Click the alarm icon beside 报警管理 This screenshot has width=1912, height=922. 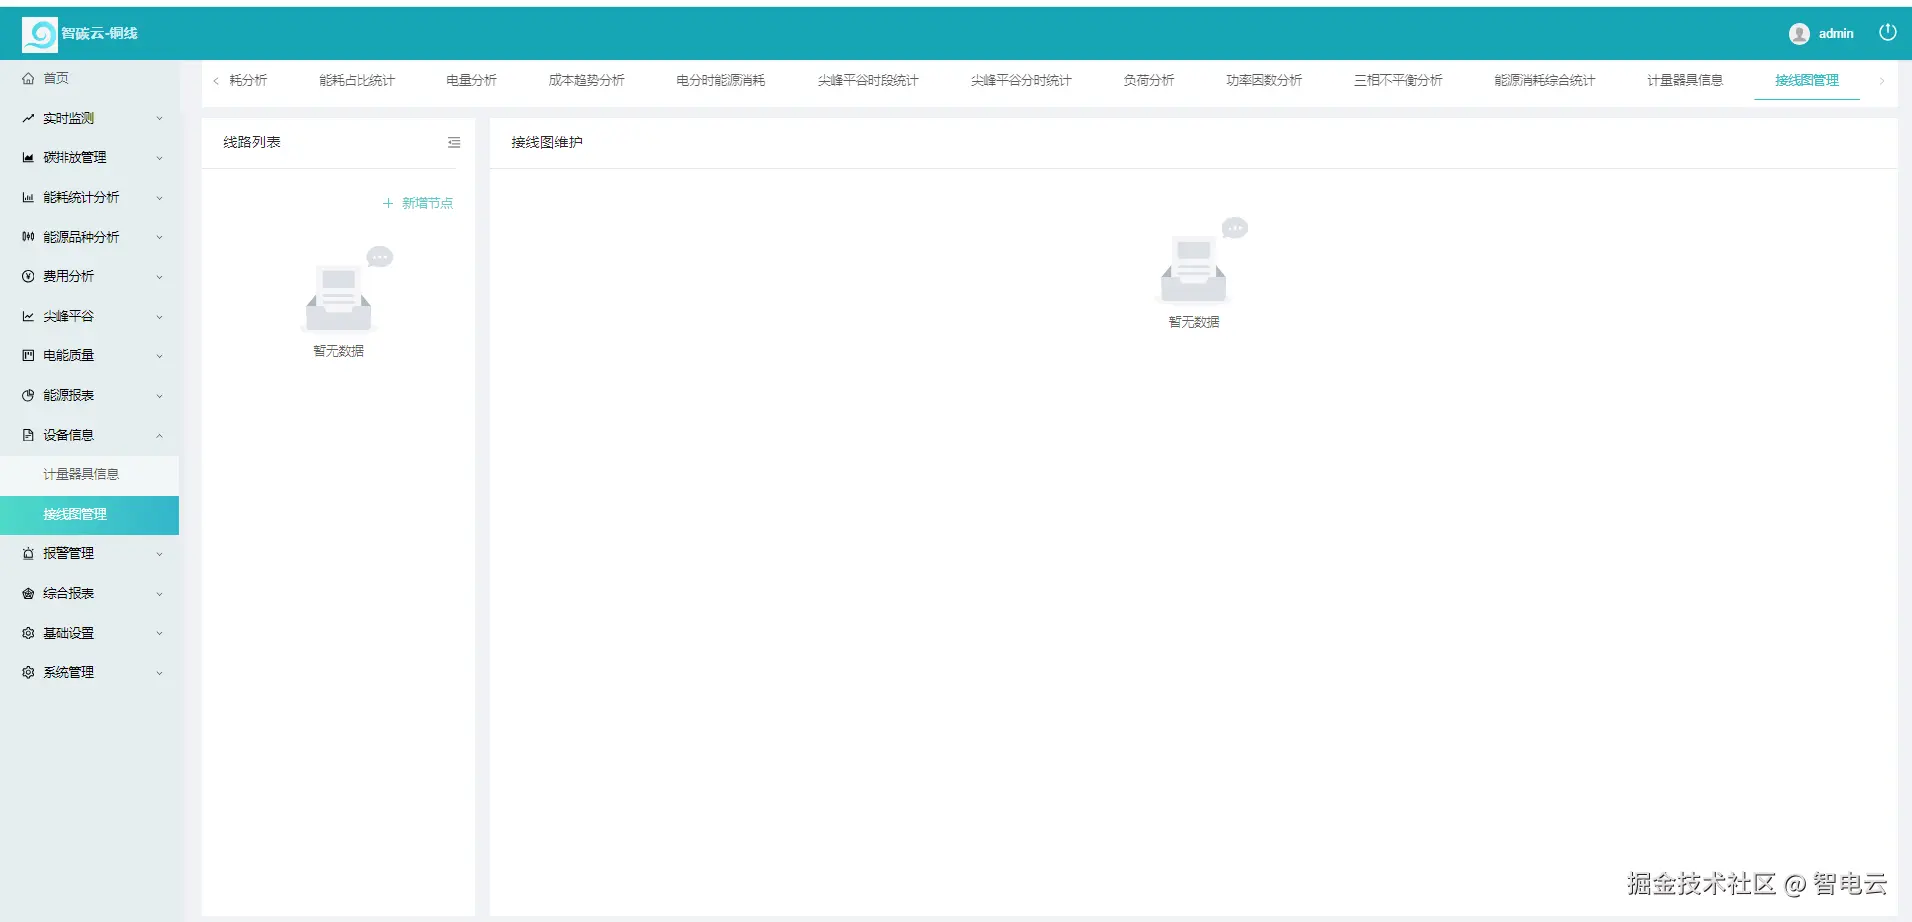pos(28,553)
